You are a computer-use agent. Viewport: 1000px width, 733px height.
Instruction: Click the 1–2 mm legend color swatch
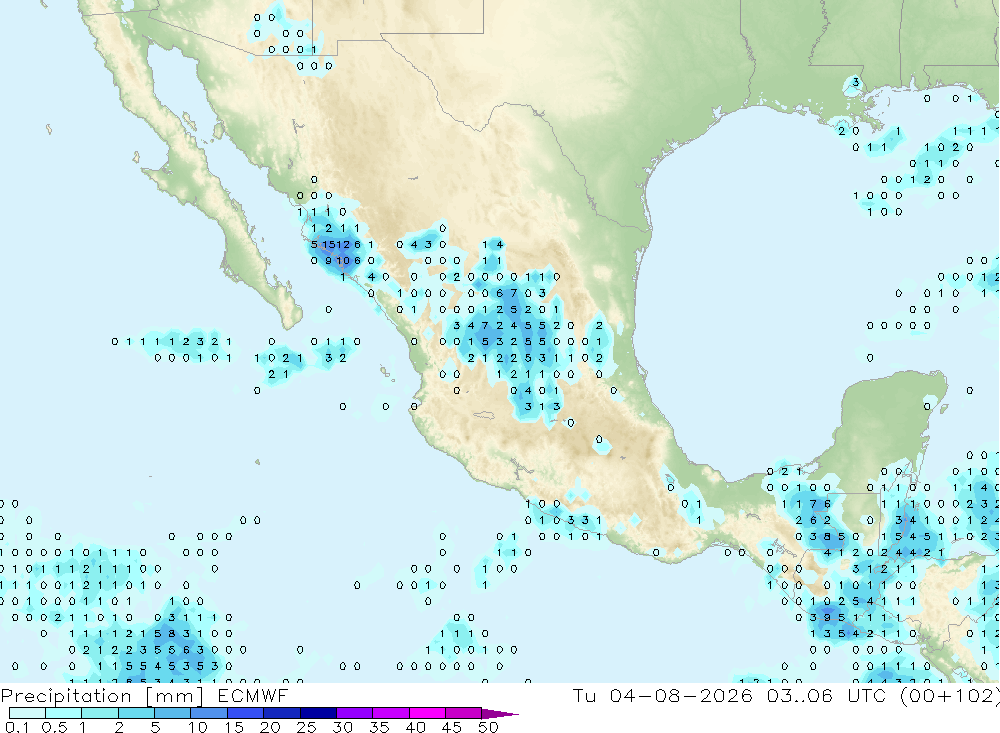(x=100, y=713)
